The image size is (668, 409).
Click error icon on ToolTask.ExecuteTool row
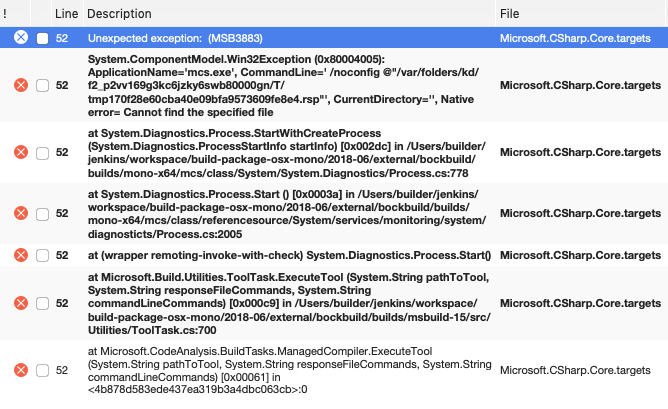(x=21, y=303)
